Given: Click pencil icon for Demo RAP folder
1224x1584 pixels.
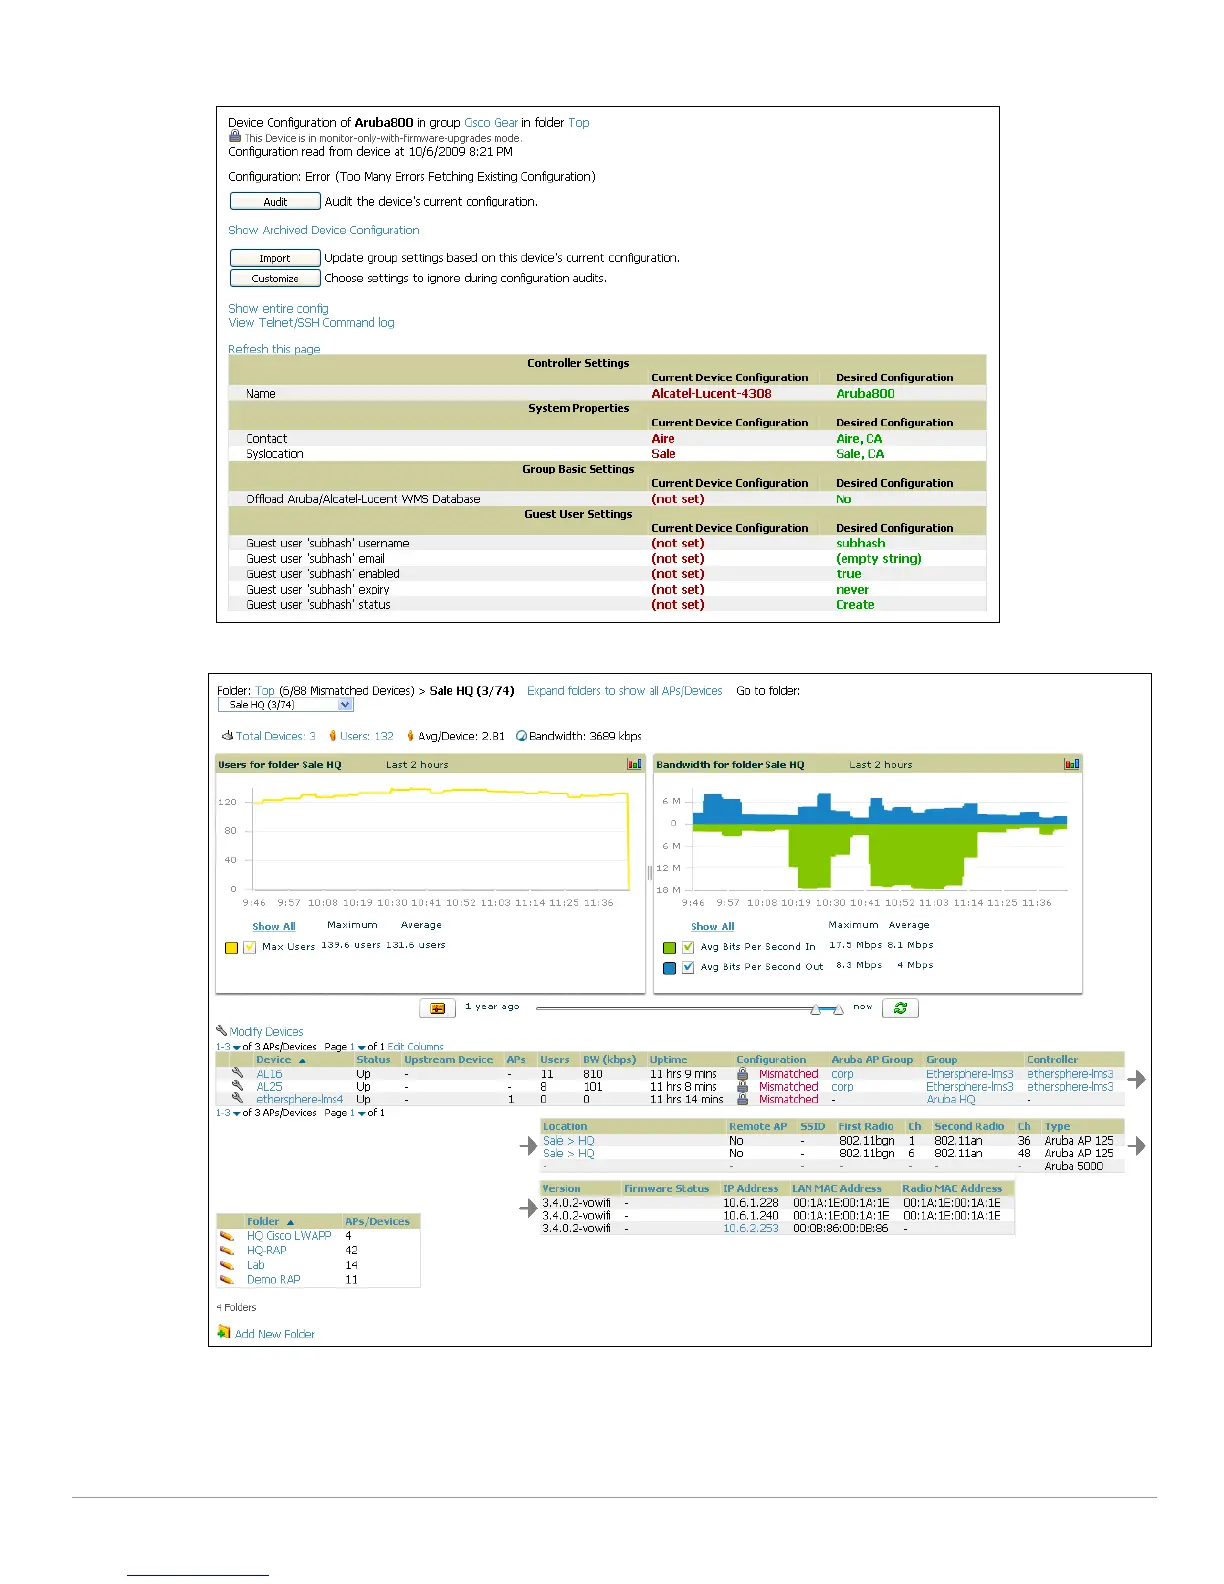Looking at the screenshot, I should click(x=227, y=1279).
